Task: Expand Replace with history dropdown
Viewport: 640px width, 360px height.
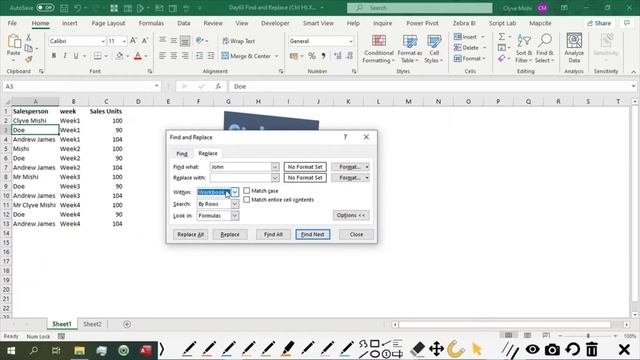Action: pos(275,178)
